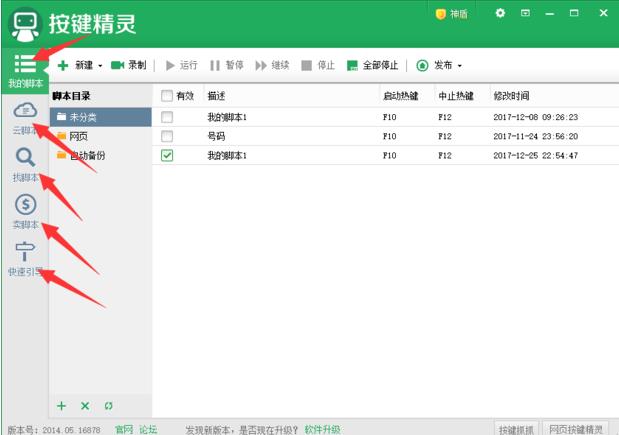Check the box for the 号码 script
619x435 pixels.
point(167,136)
